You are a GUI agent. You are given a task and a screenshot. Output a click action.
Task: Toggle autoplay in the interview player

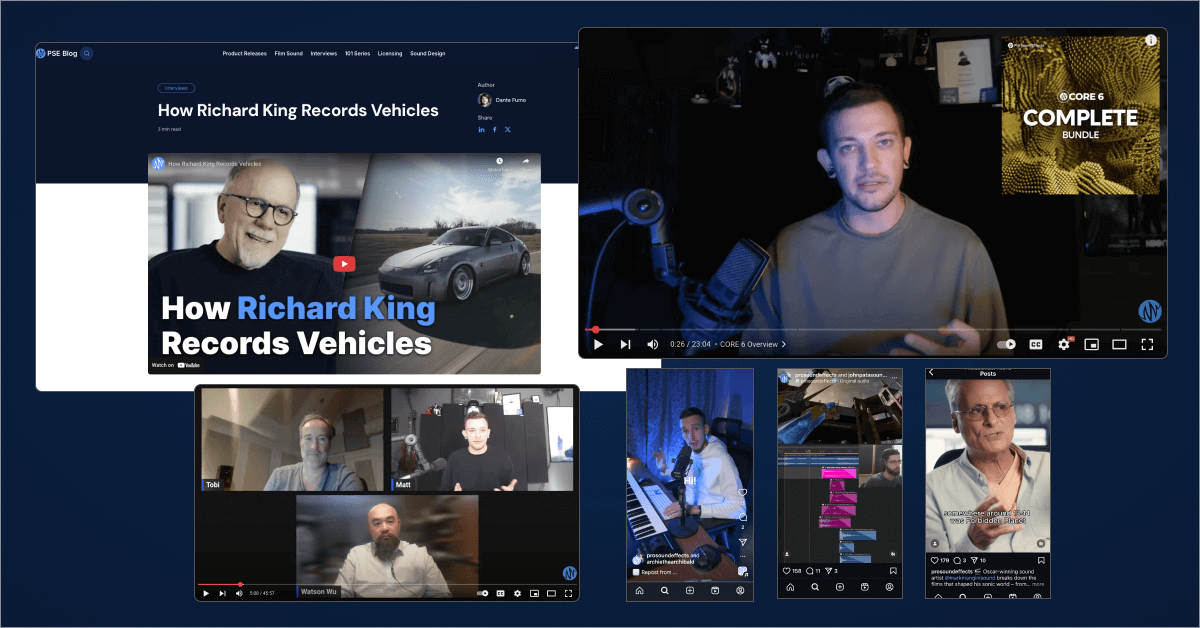tap(483, 593)
